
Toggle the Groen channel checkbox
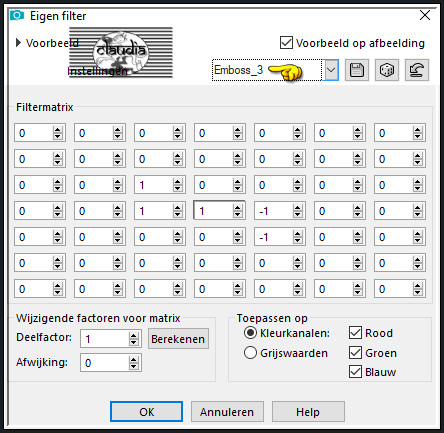(x=355, y=353)
